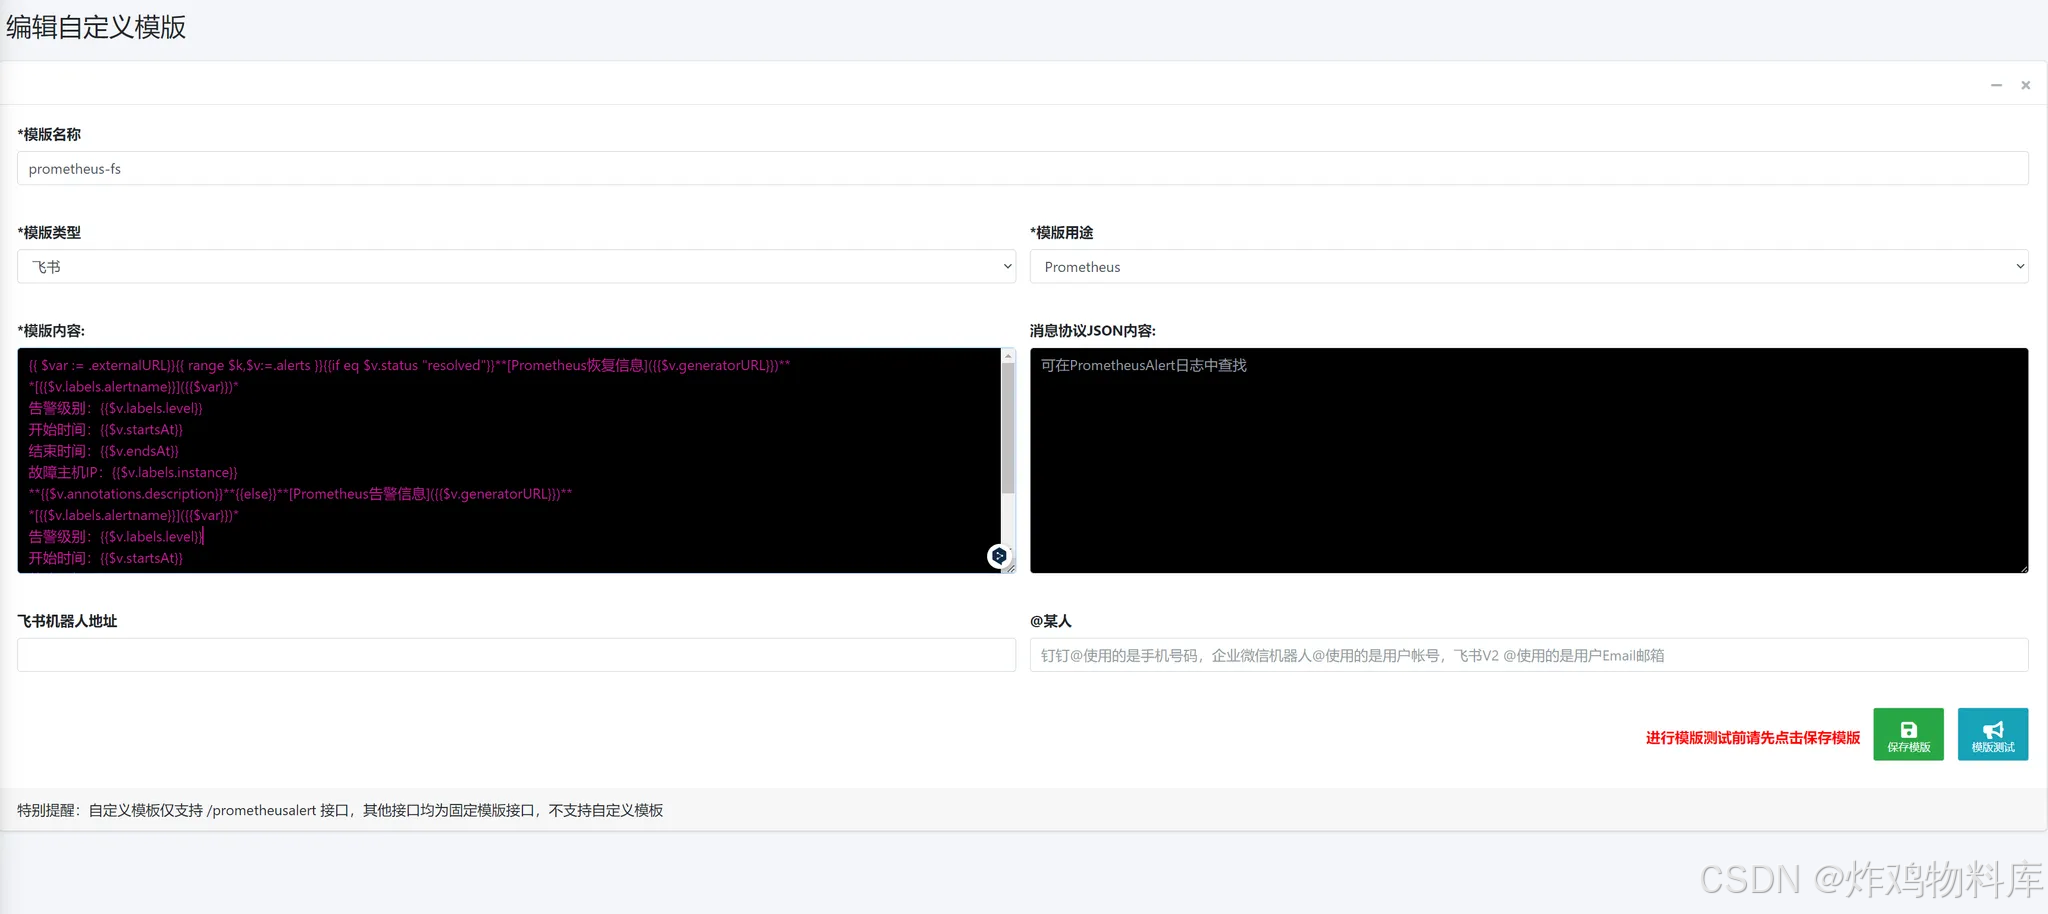Click the first 告警级别: {{$v.labels.level}} line
Viewport: 2048px width, 914px height.
tap(116, 408)
